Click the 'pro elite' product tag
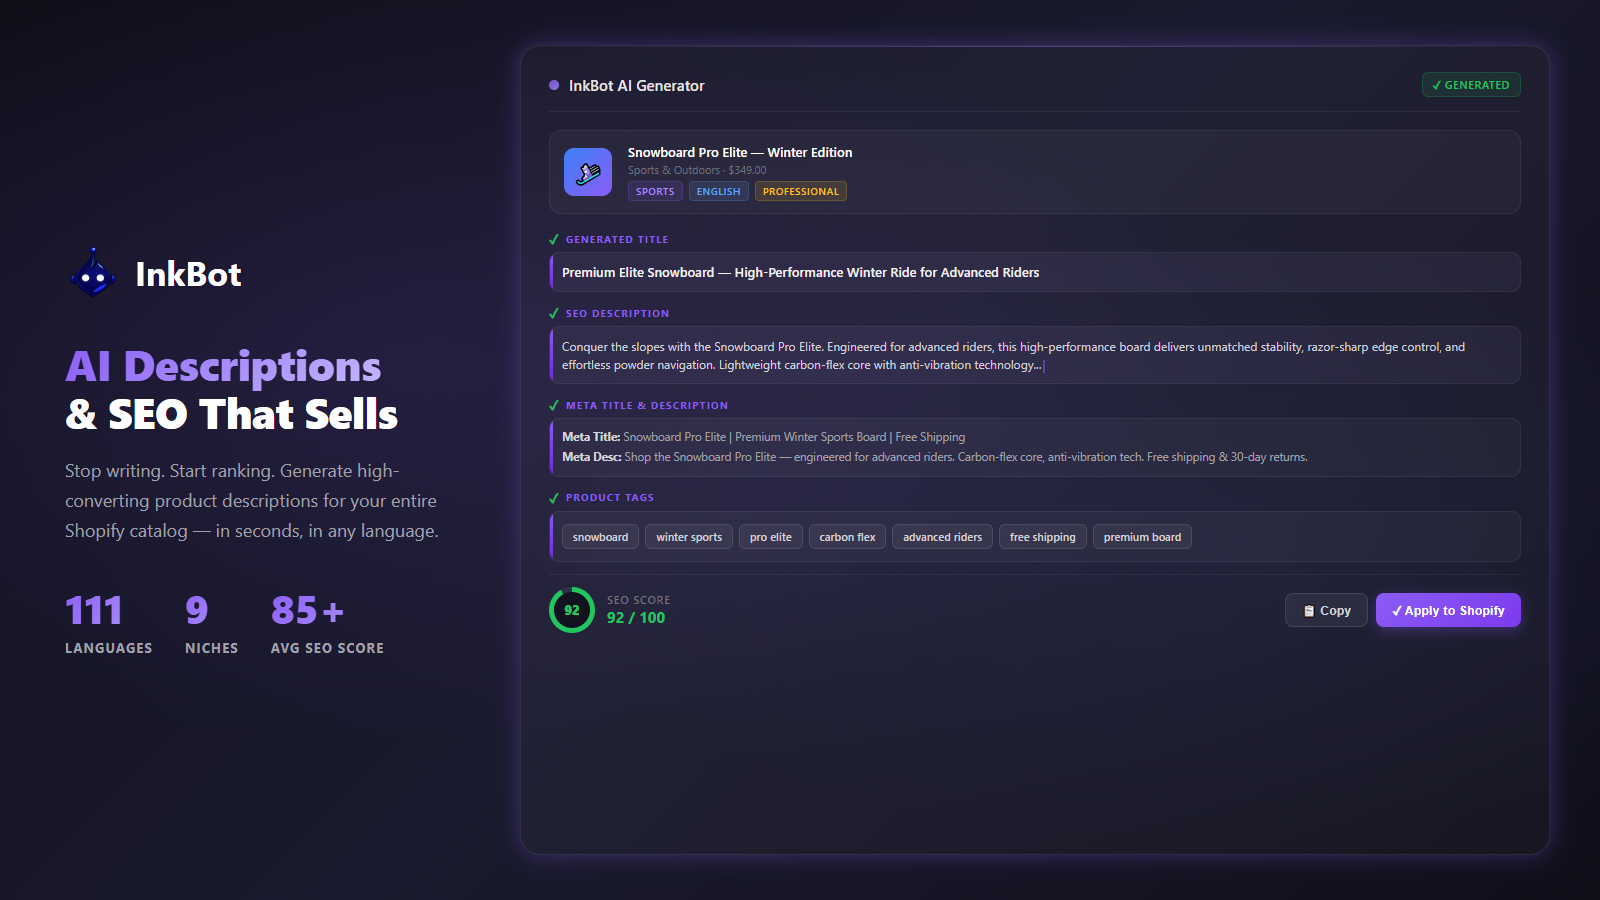Screen dimensions: 1600x900 770,537
